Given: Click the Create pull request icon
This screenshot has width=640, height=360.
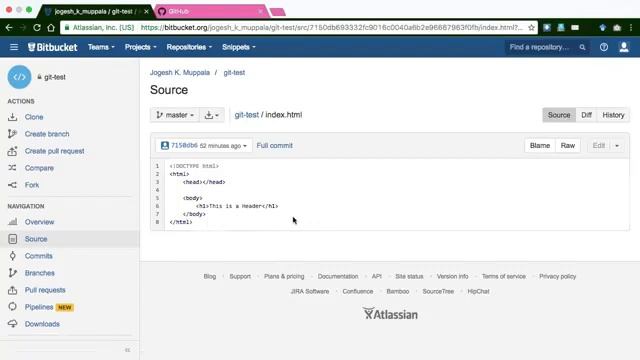Looking at the screenshot, I should (13, 151).
